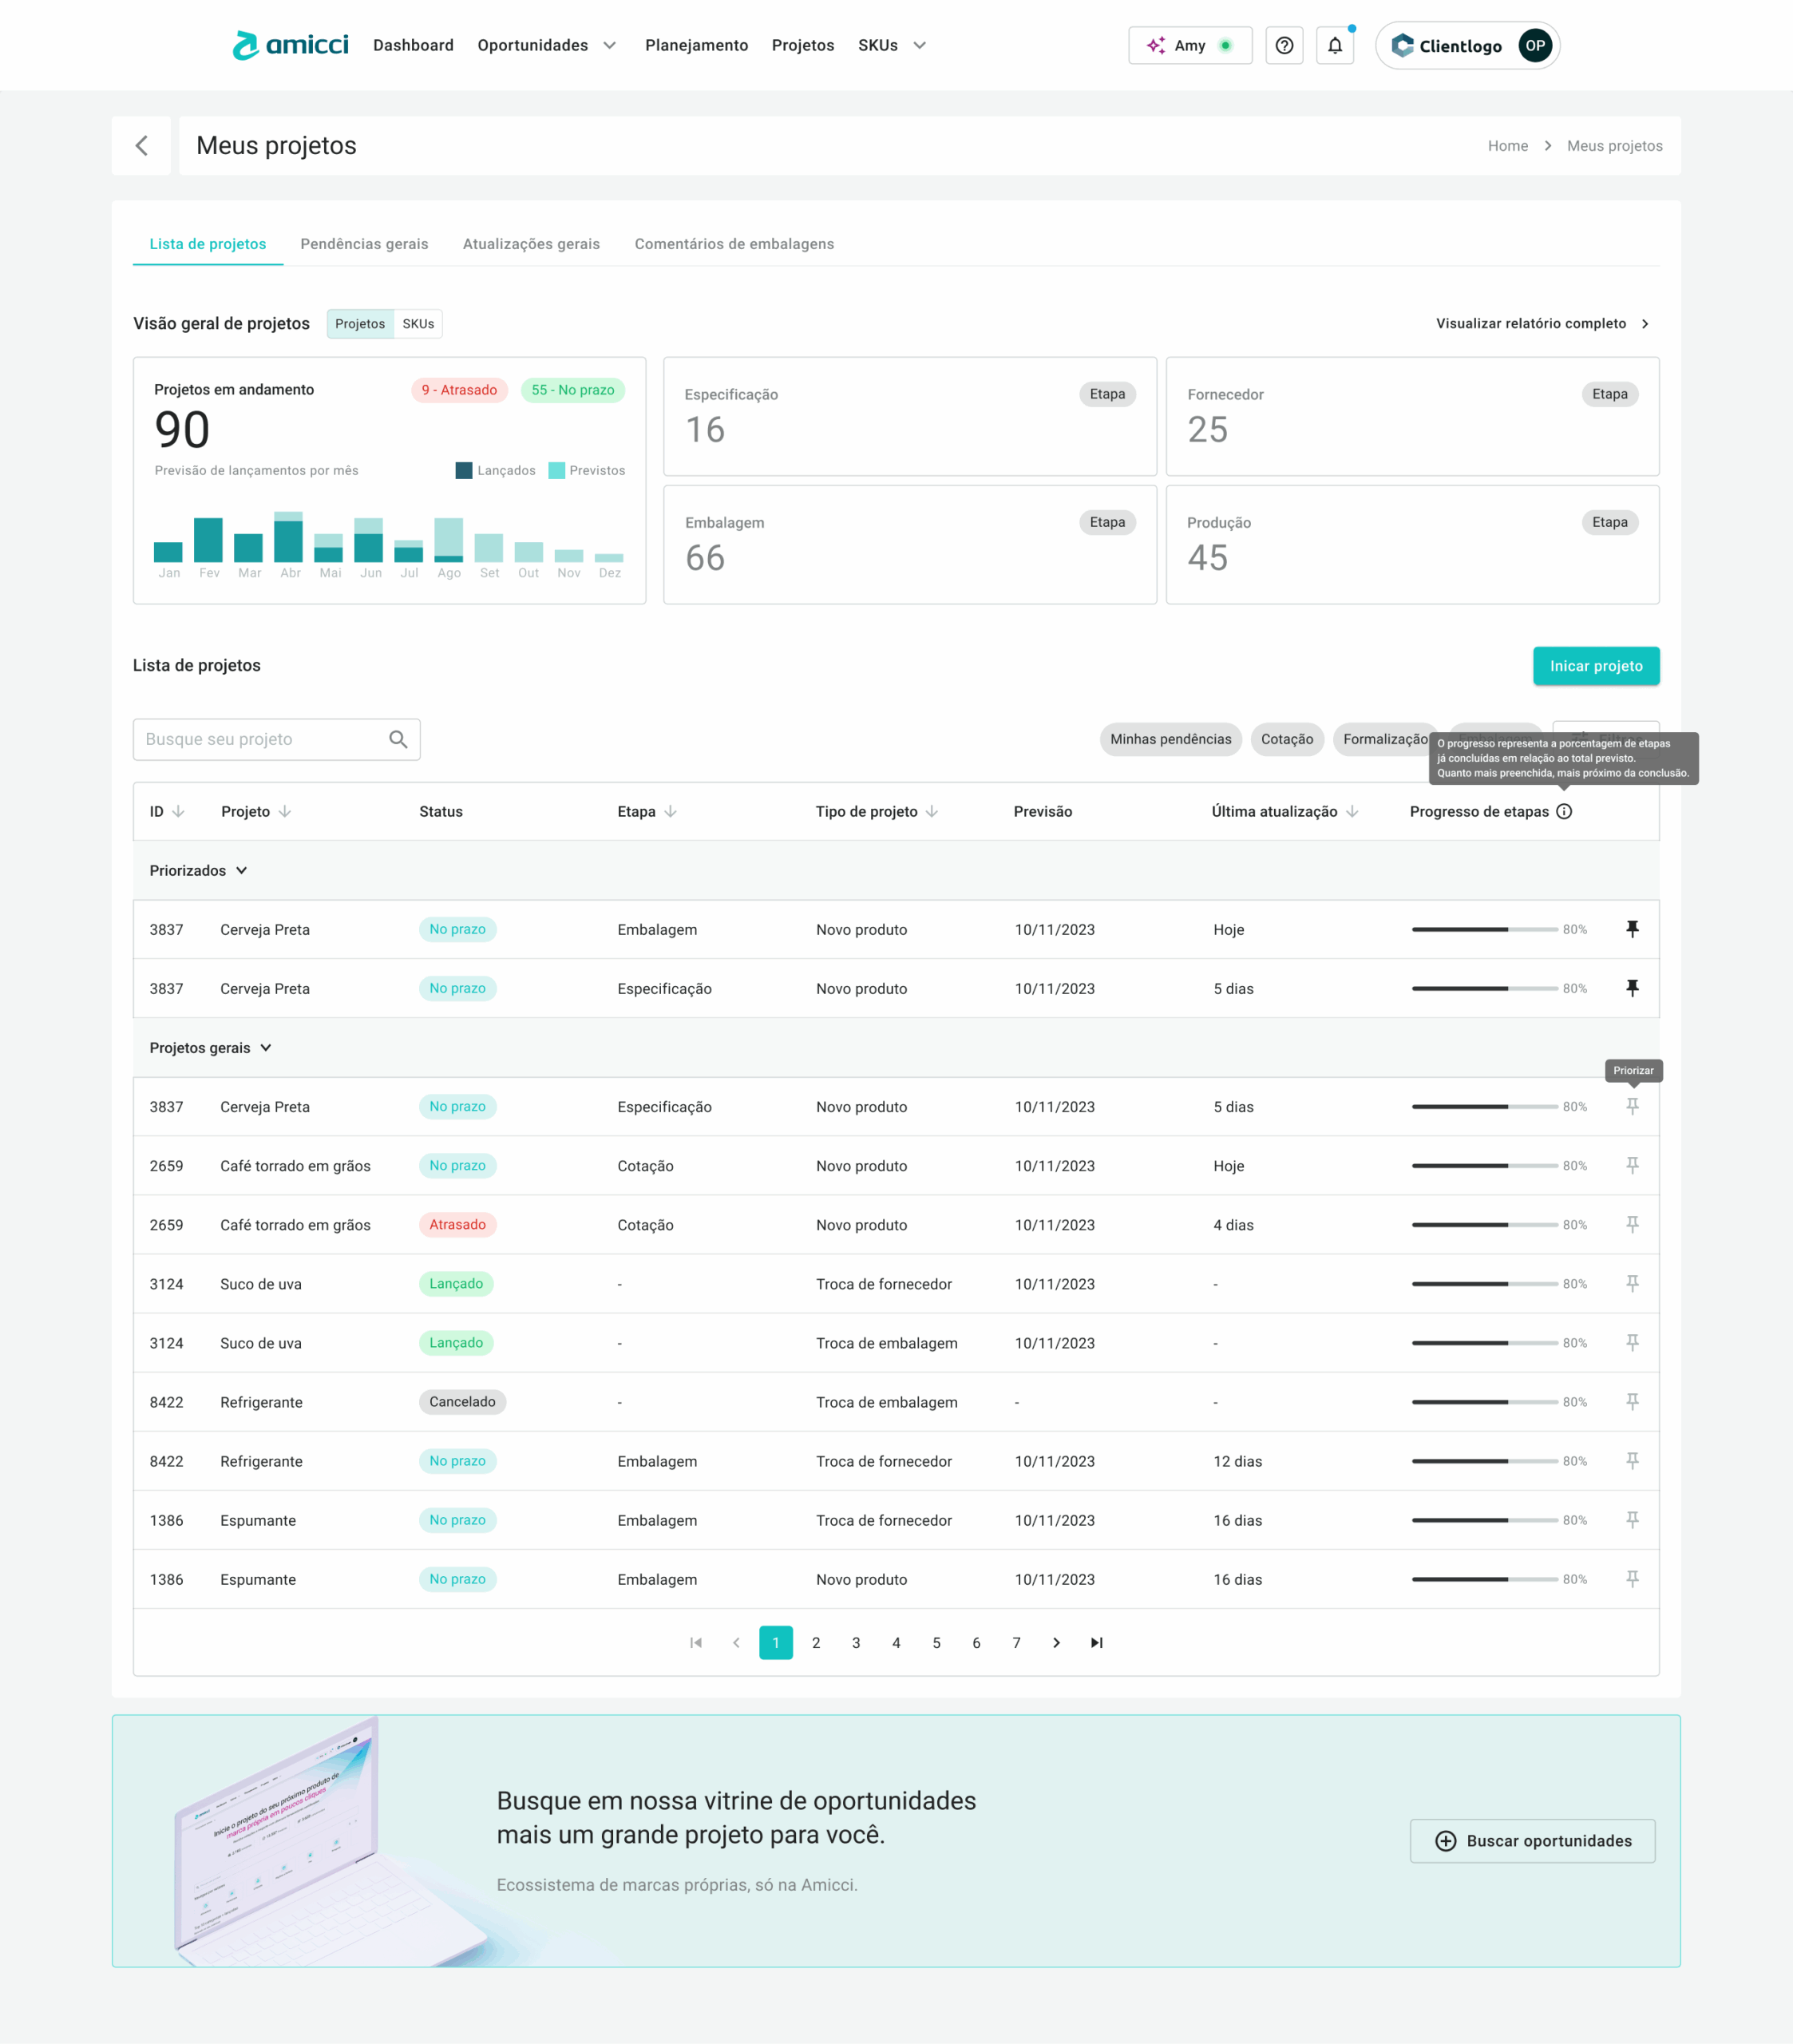The image size is (1793, 2044).
Task: Unpin the first prioritized Cerveja Preta Embalagem row
Action: [1632, 929]
